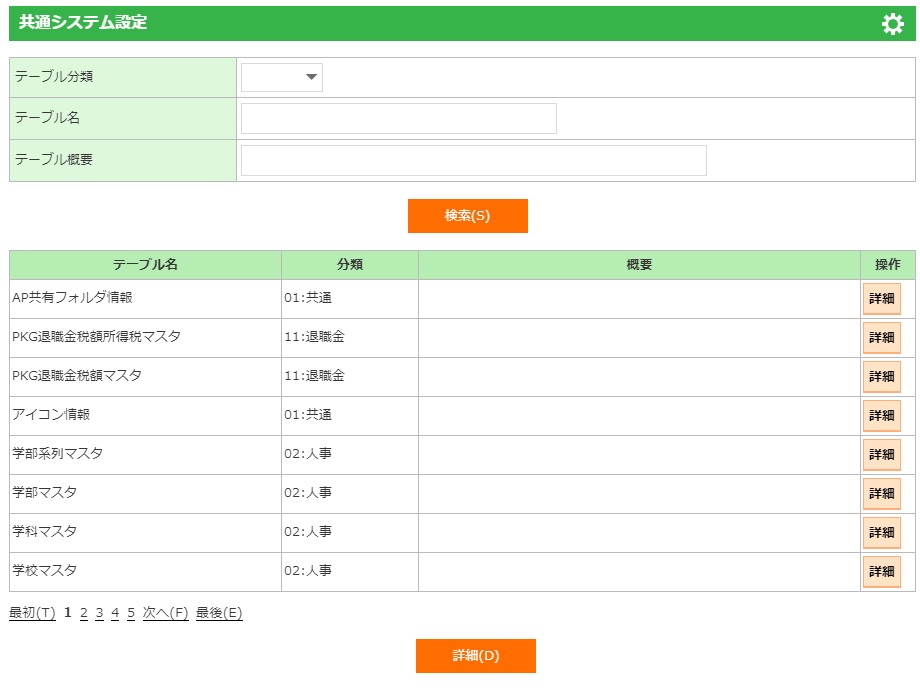This screenshot has width=920, height=688.
Task: Click the テーブル名 column header
Action: tap(145, 265)
